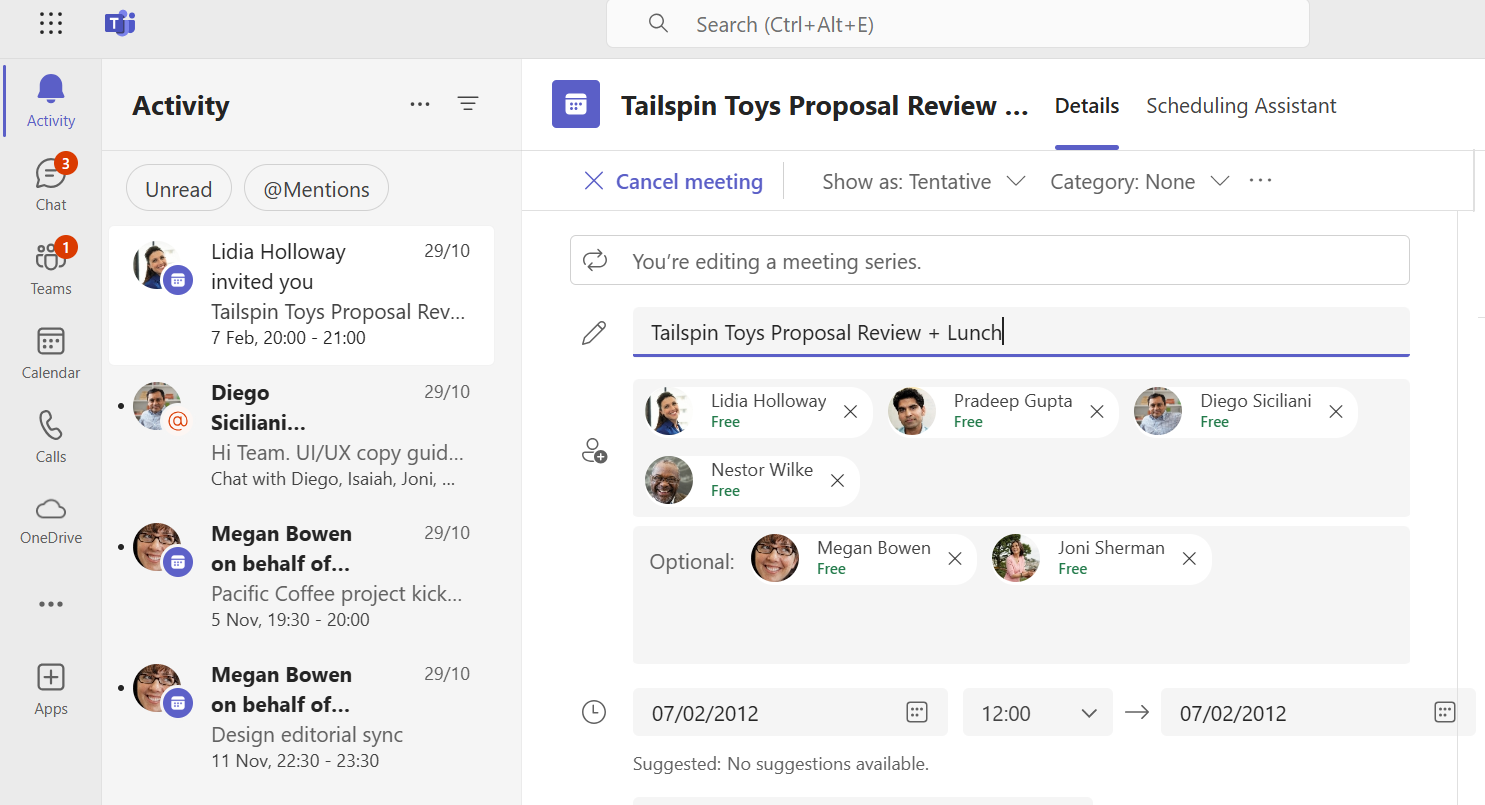Click Pradeep Gupta's attendee avatar
1485x805 pixels.
(912, 411)
